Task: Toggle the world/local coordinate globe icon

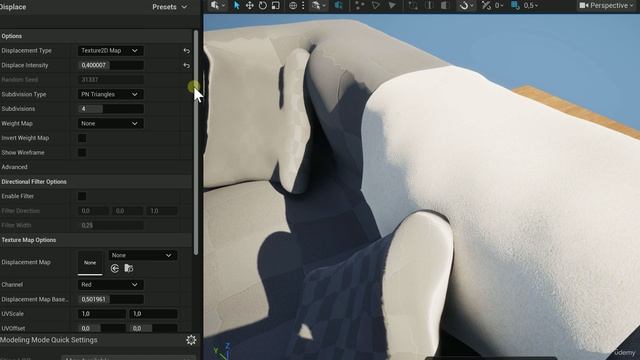Action: [293, 6]
